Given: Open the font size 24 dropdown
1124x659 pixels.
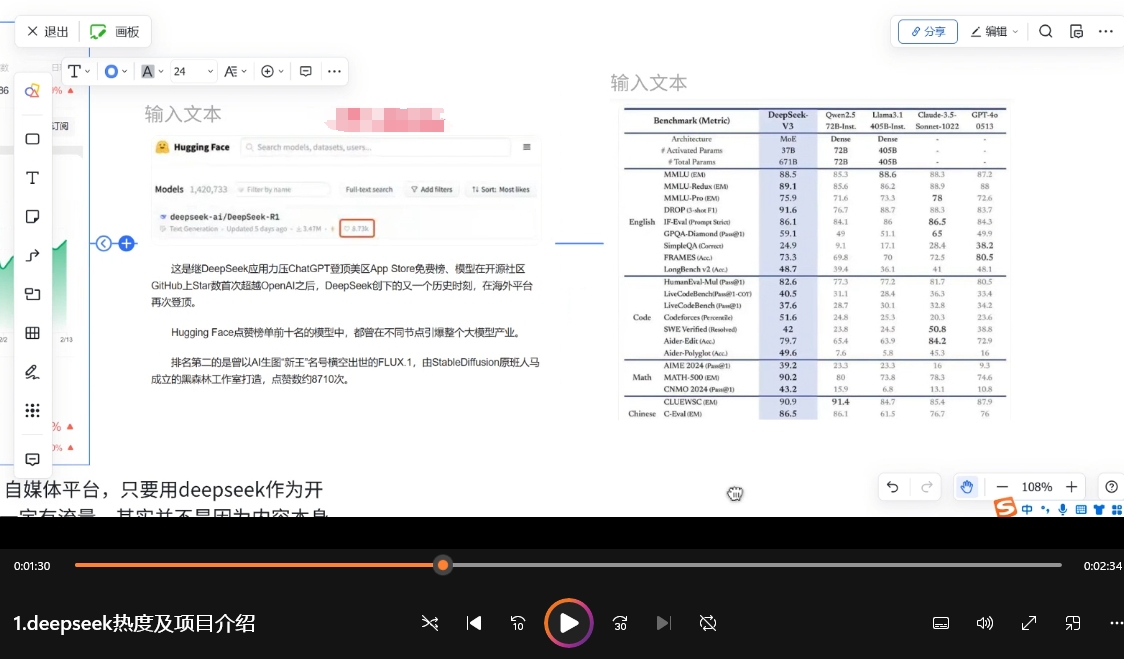Looking at the screenshot, I should coord(193,71).
